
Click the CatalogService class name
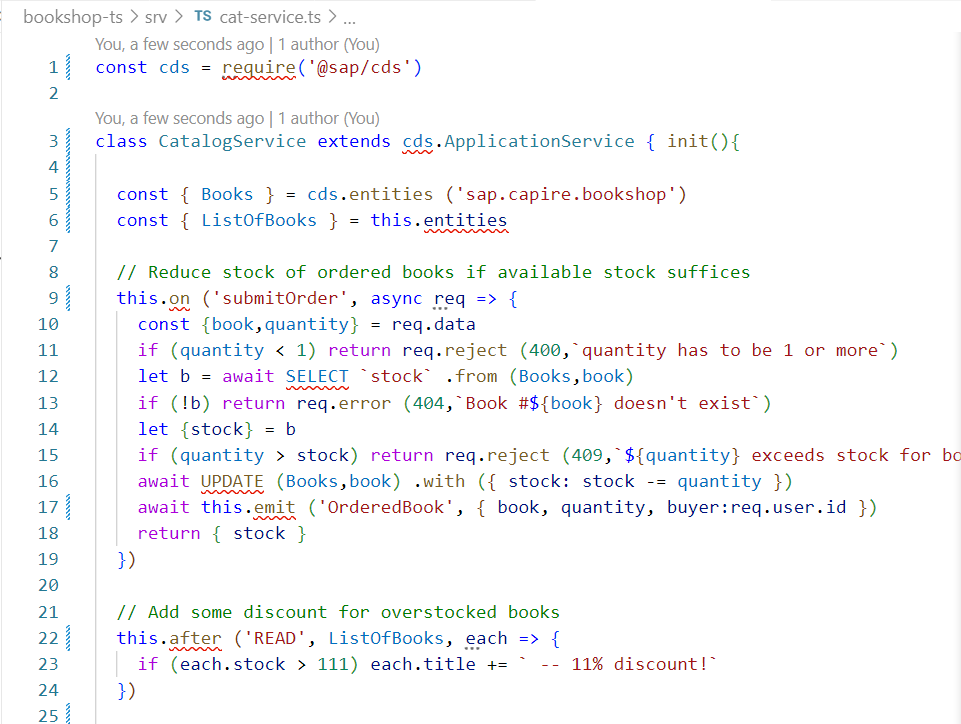[x=232, y=141]
